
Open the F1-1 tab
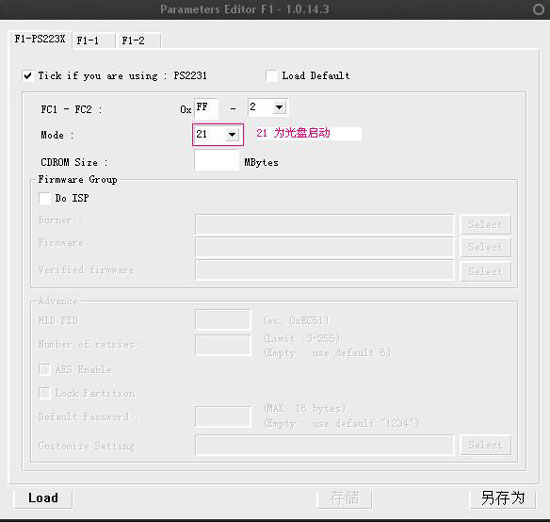tap(94, 41)
